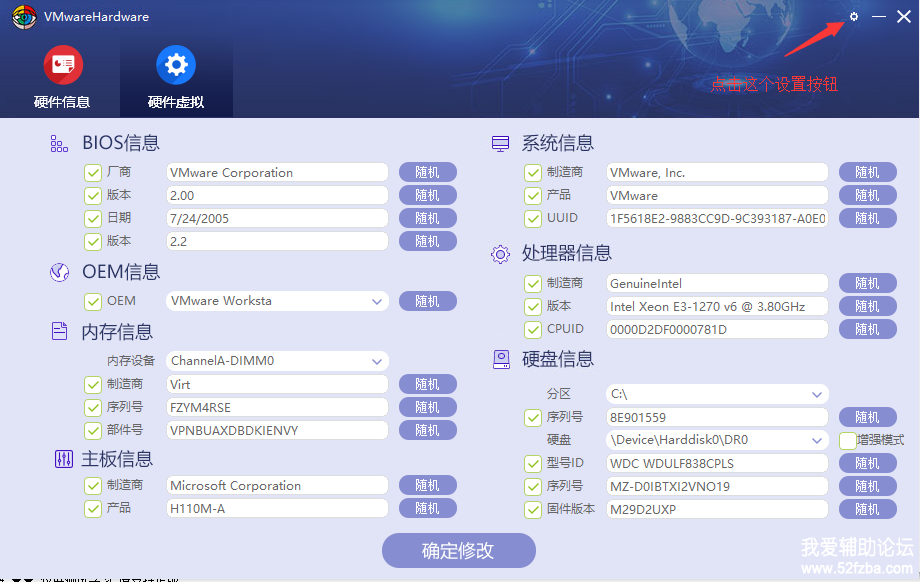Click the BIOS信息 section icon
920x582 pixels.
tap(59, 143)
